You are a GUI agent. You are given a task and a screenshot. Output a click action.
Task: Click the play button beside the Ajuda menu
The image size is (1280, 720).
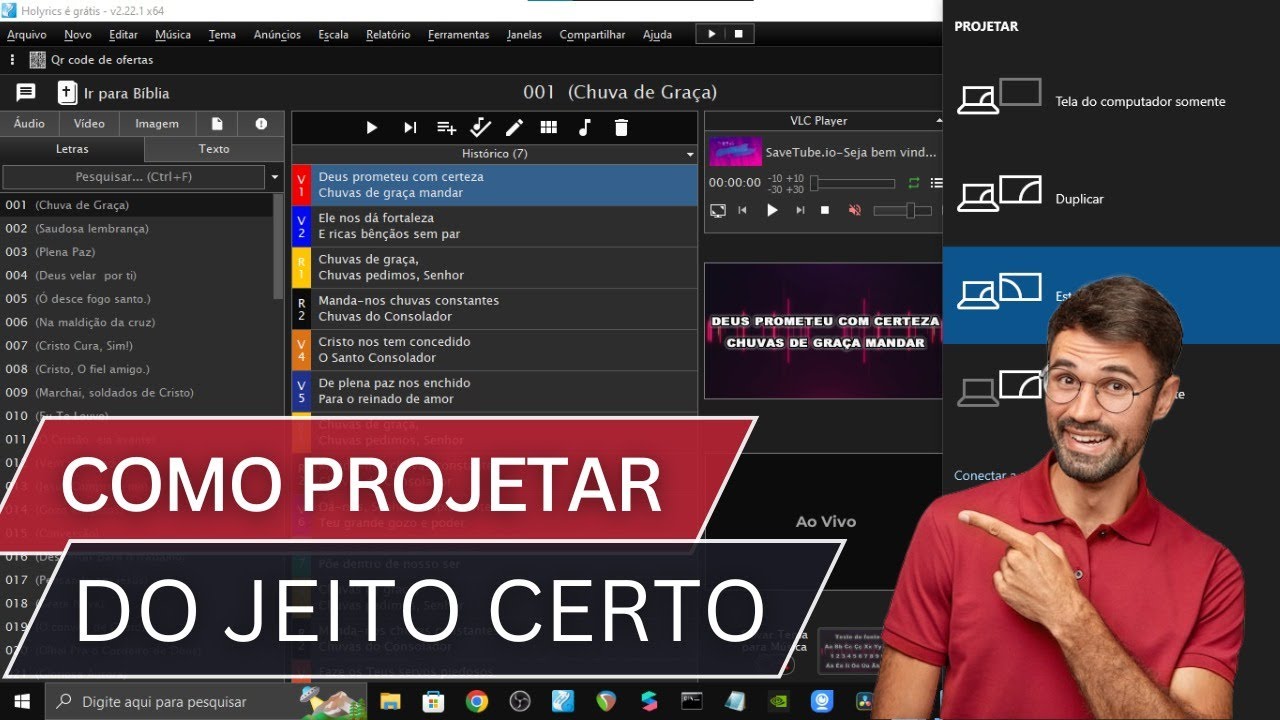711,34
